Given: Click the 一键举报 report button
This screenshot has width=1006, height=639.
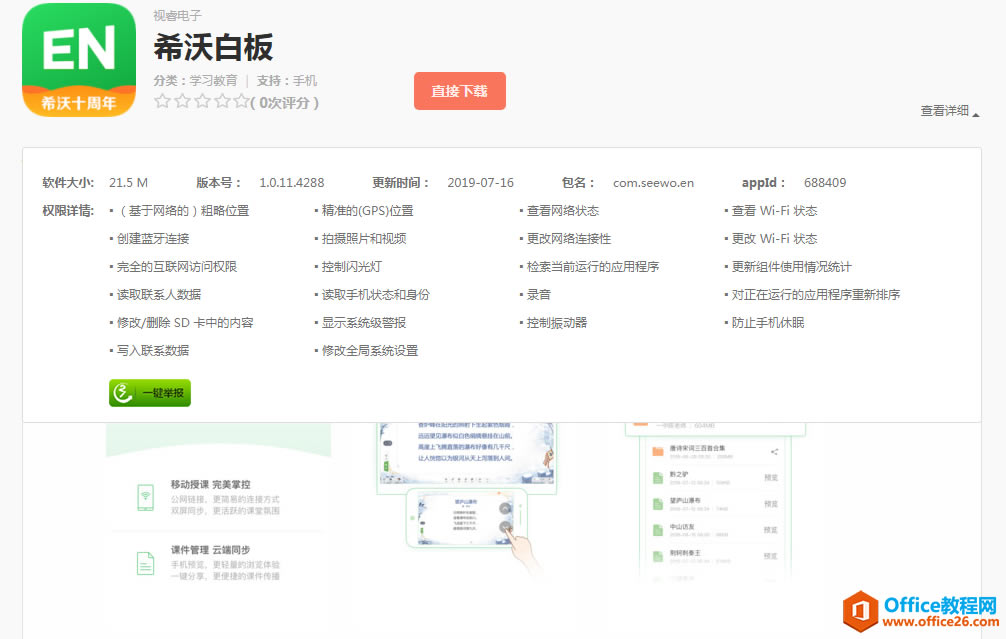Looking at the screenshot, I should click(149, 393).
